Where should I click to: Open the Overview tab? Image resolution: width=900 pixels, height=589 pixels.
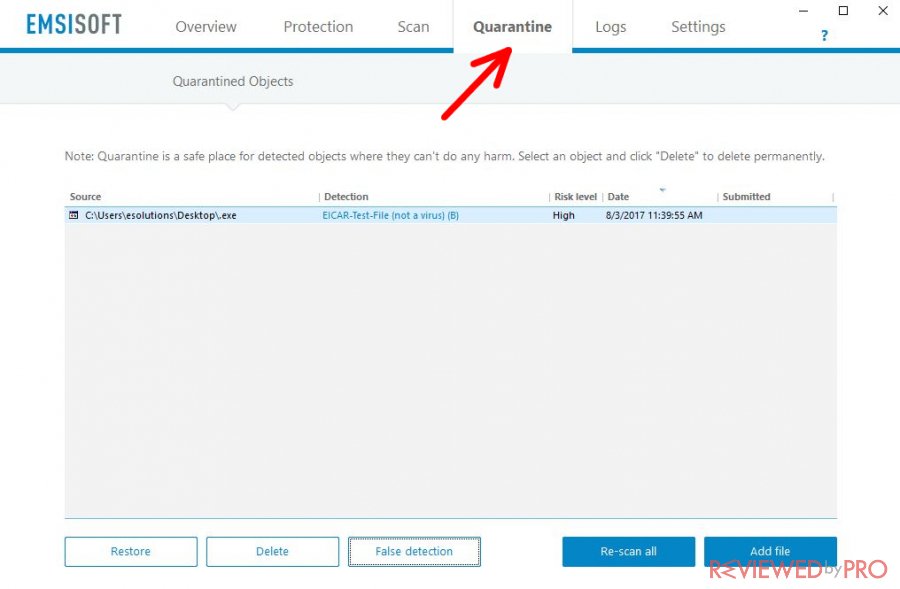(x=205, y=27)
